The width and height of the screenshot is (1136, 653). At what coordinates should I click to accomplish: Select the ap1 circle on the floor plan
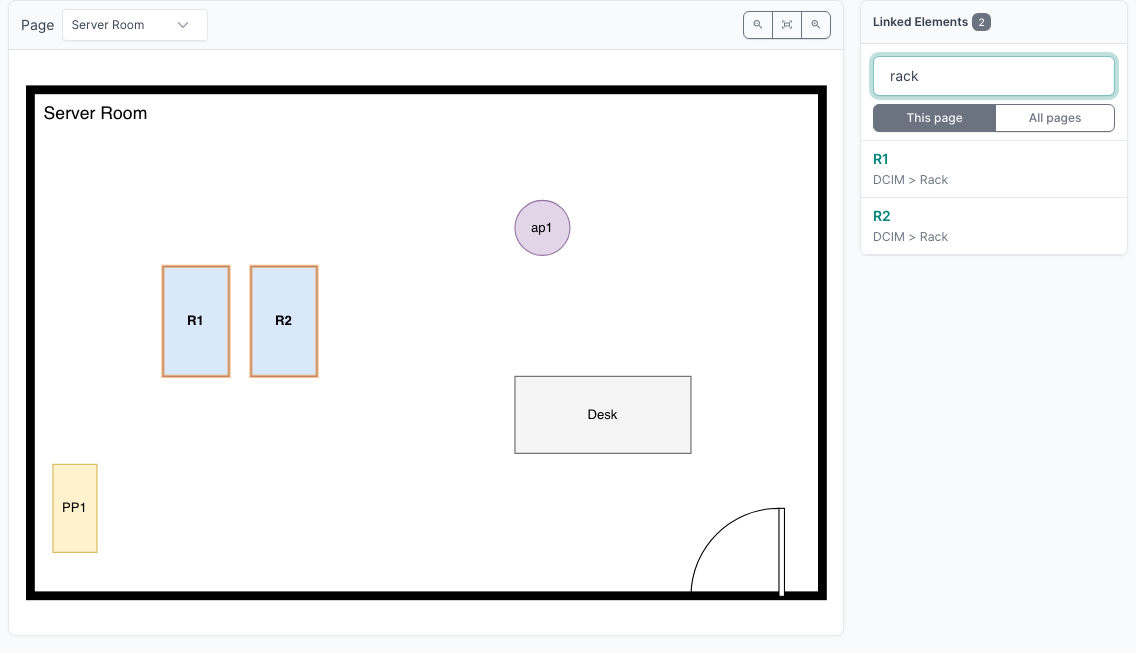click(x=542, y=228)
